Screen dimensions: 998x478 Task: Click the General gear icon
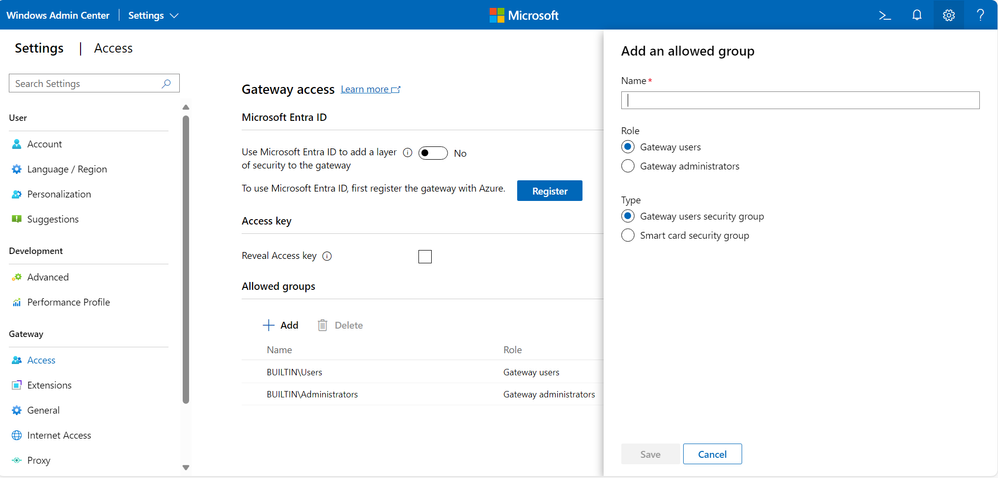coord(17,411)
